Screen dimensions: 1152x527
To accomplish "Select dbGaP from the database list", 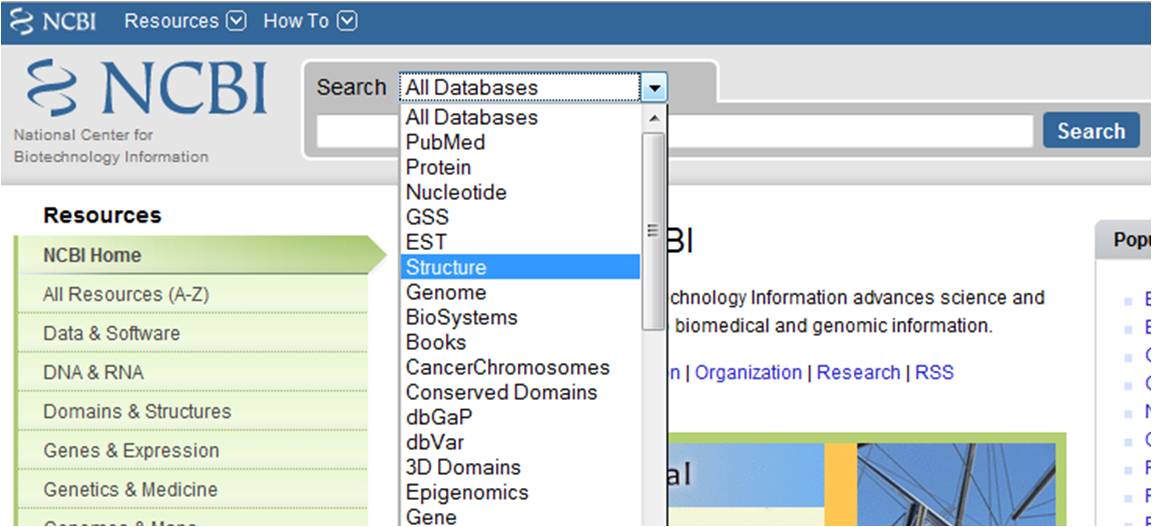I will 521,417.
